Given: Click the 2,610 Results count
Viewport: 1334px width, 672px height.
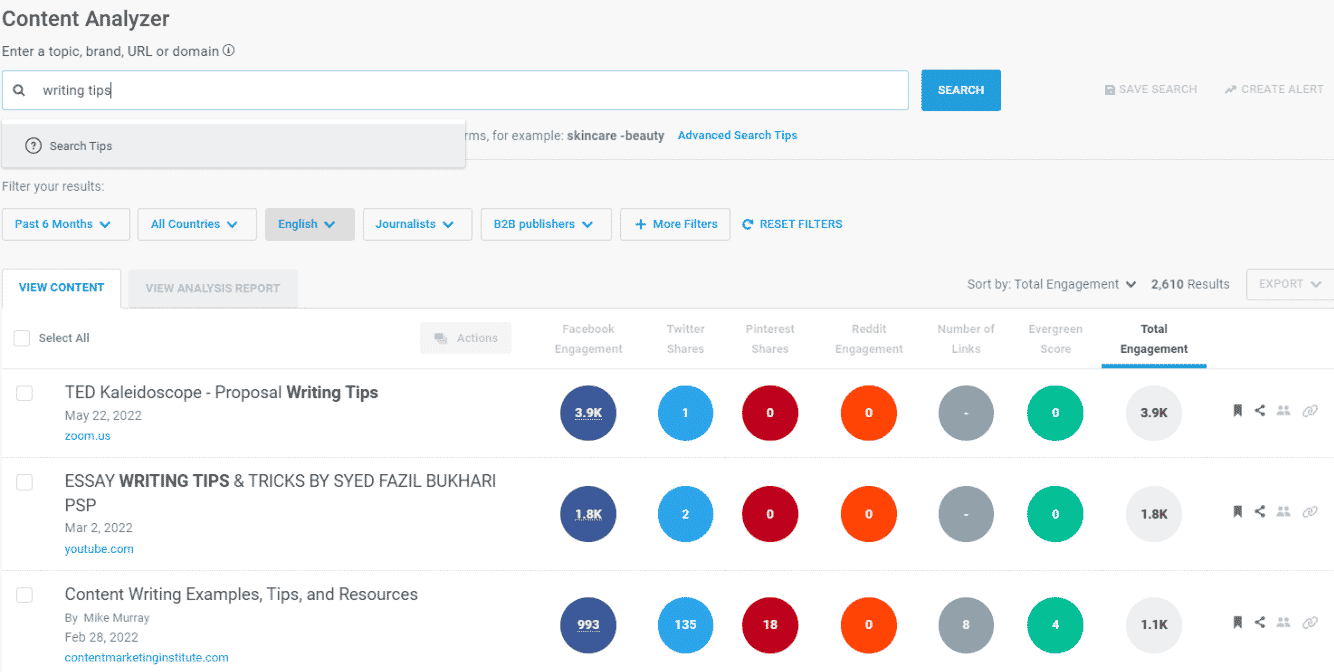Looking at the screenshot, I should pyautogui.click(x=1190, y=284).
